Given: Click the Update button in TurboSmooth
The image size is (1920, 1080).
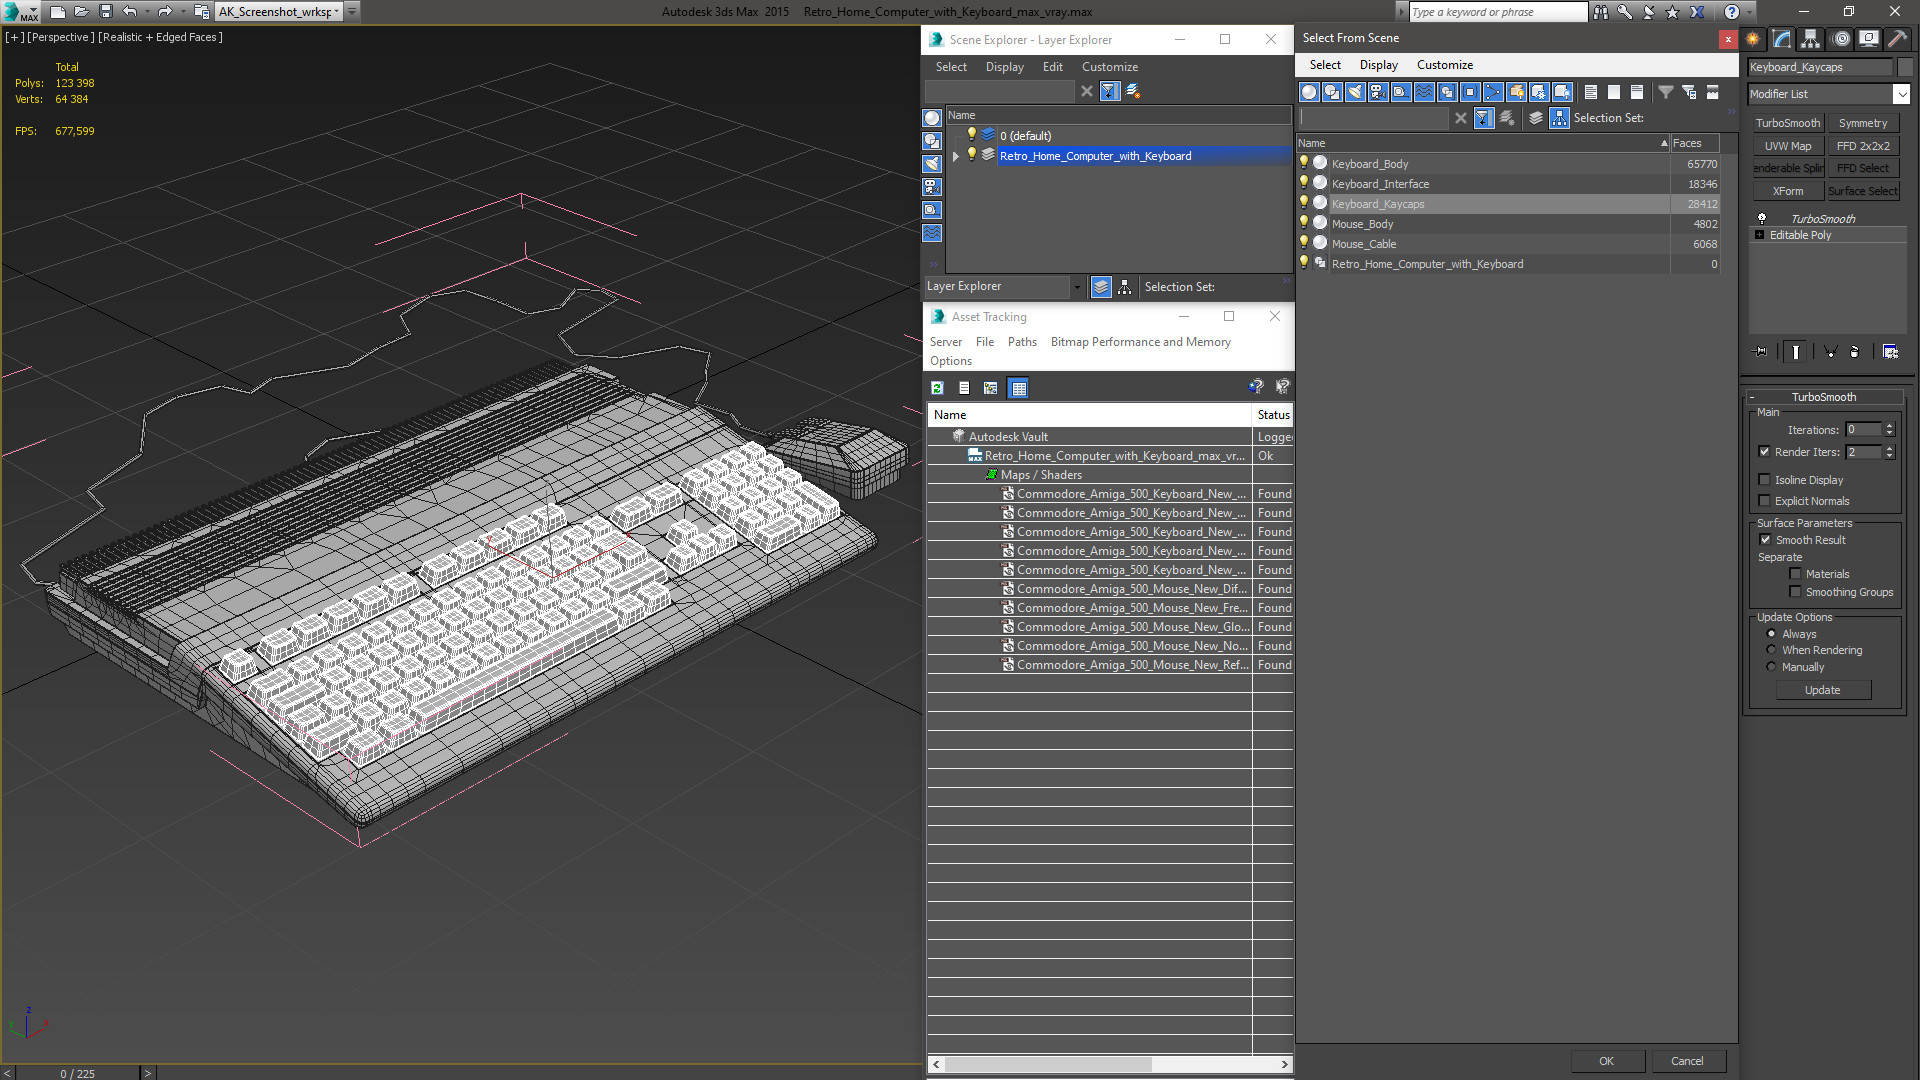Looking at the screenshot, I should pos(1823,690).
